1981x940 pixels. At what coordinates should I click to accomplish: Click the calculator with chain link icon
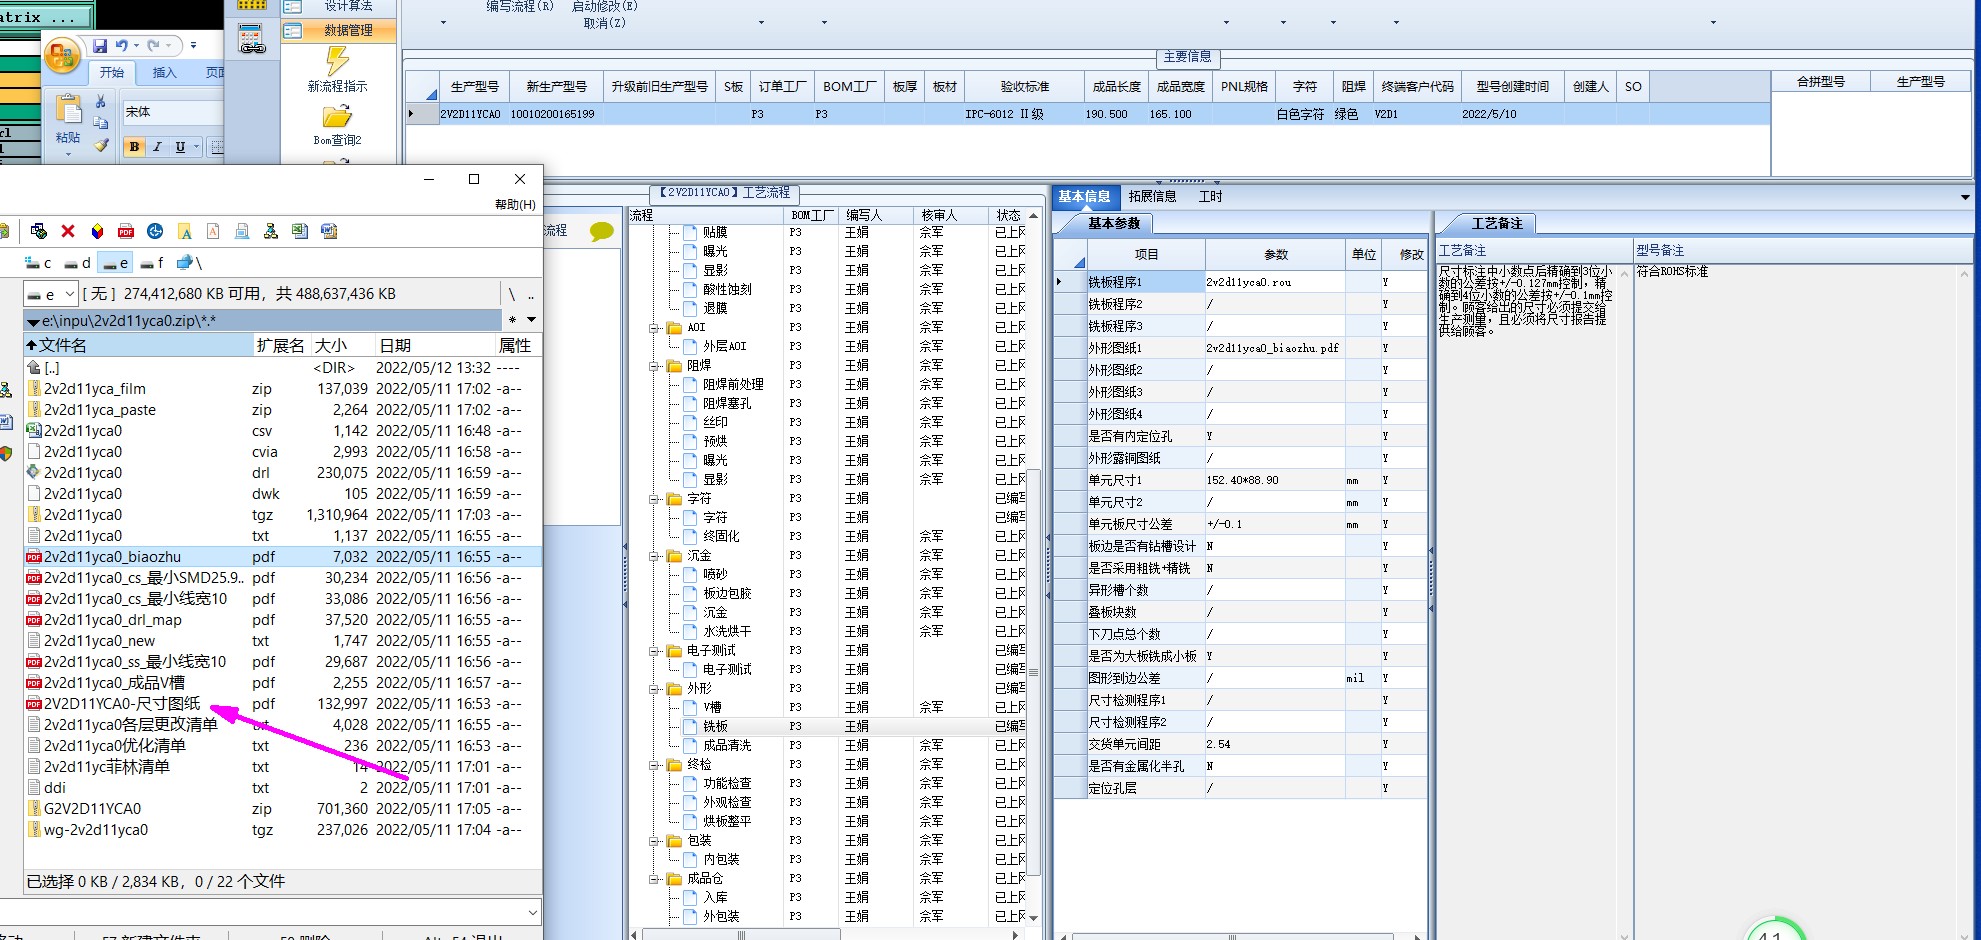pos(252,40)
